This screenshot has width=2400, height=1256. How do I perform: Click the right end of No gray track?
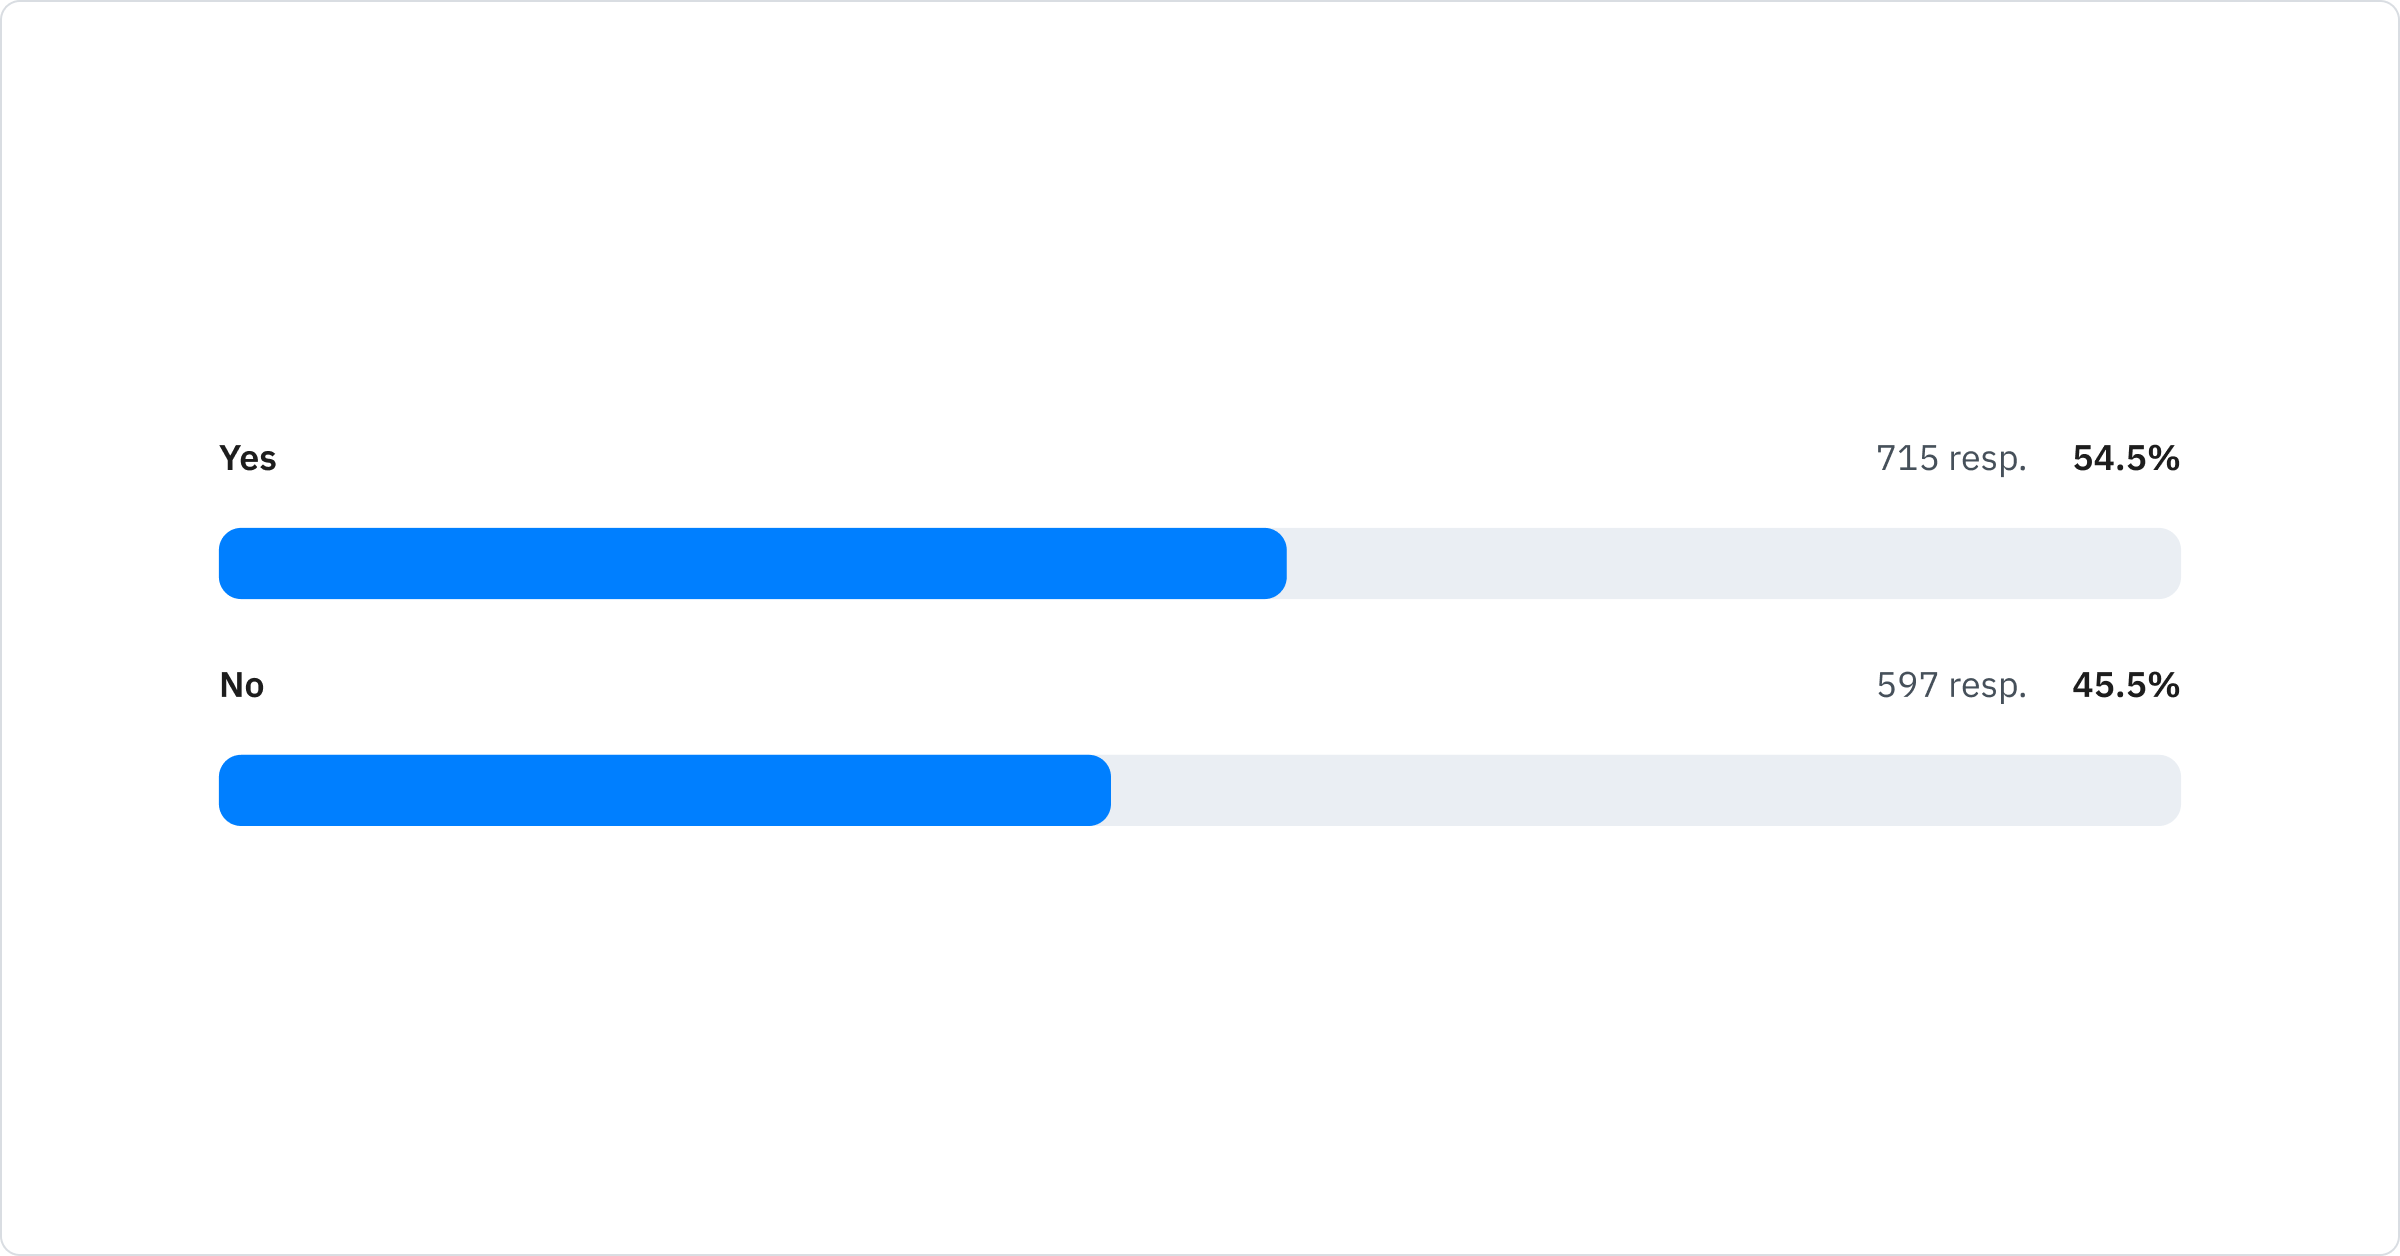(x=2167, y=790)
